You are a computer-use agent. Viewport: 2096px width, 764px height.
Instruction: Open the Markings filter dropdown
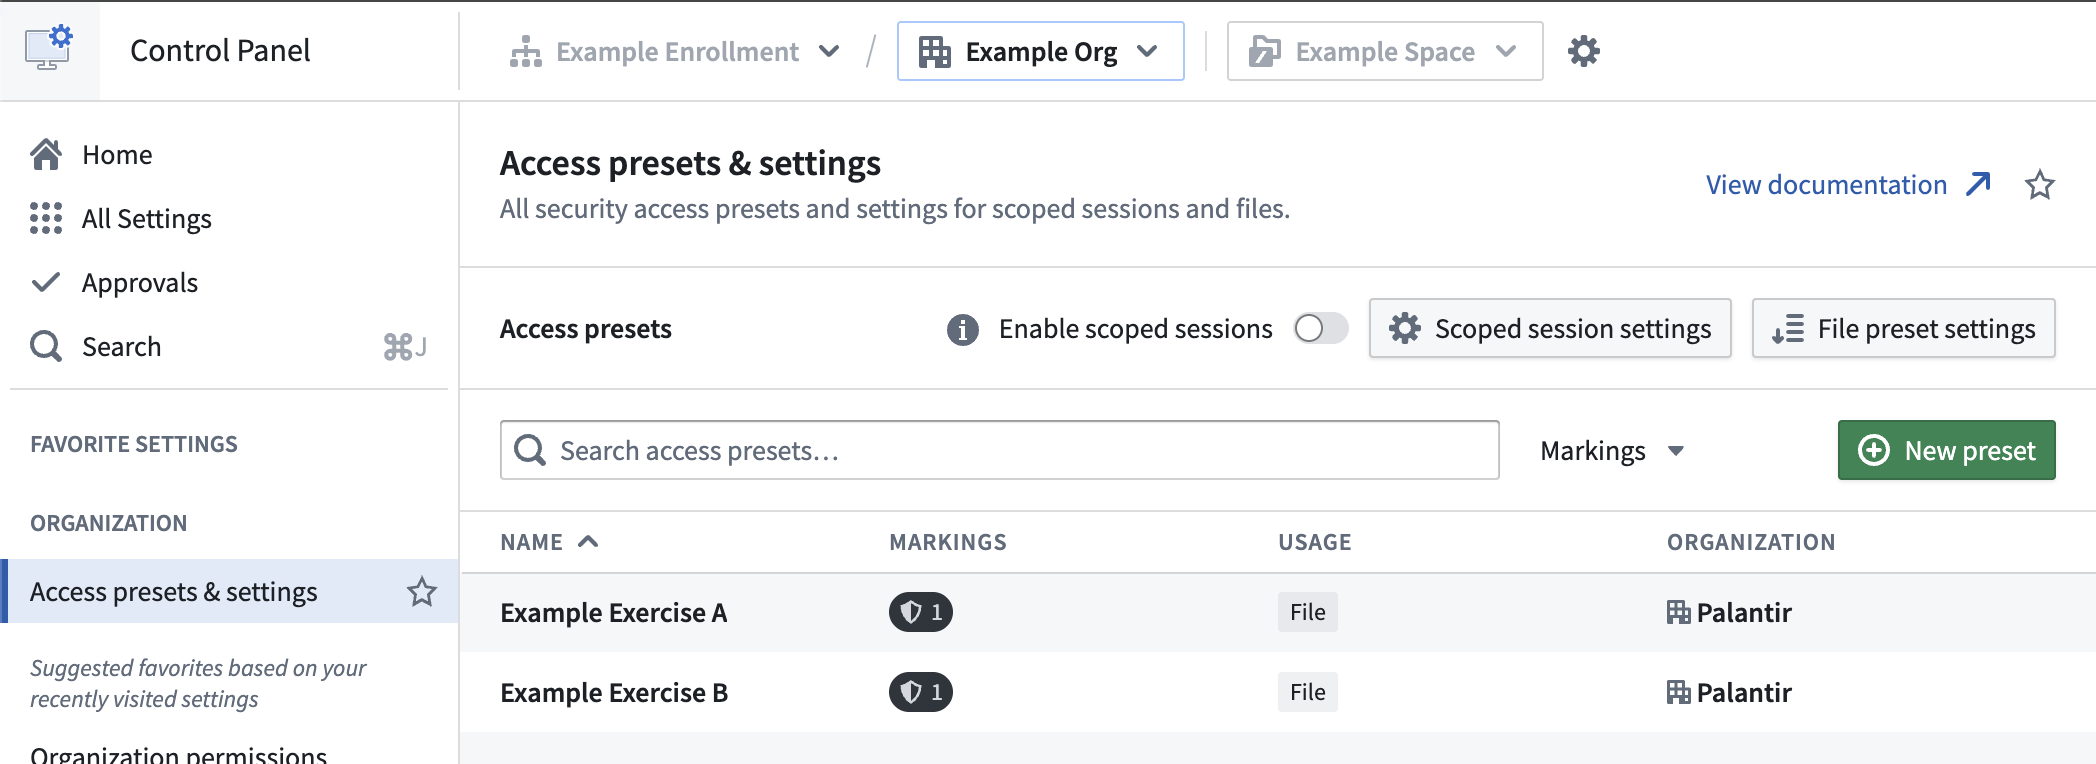[1611, 450]
